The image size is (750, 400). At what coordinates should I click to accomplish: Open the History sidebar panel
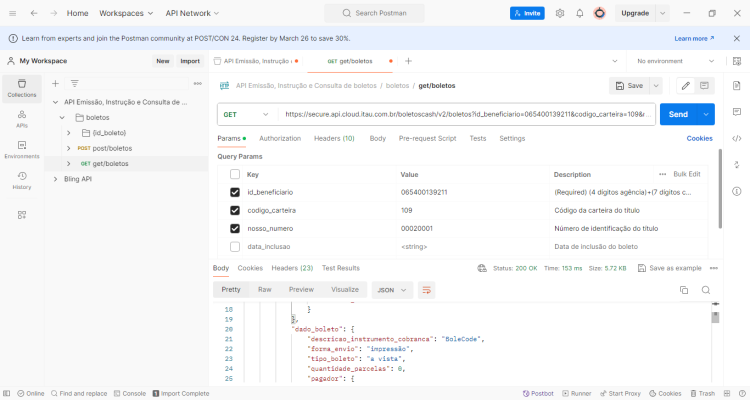tap(22, 180)
